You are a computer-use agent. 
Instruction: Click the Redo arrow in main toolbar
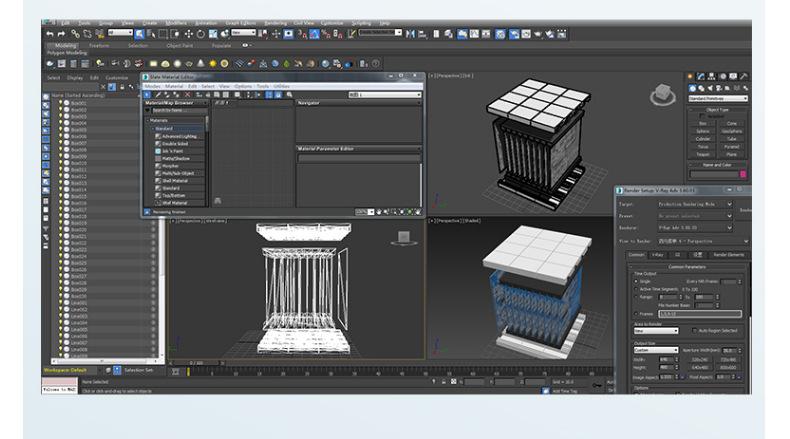point(62,34)
